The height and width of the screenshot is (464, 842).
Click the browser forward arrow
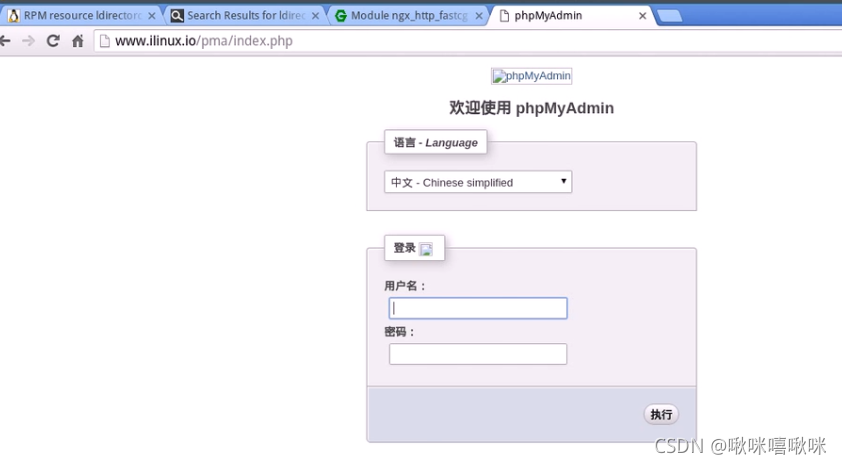[28, 41]
